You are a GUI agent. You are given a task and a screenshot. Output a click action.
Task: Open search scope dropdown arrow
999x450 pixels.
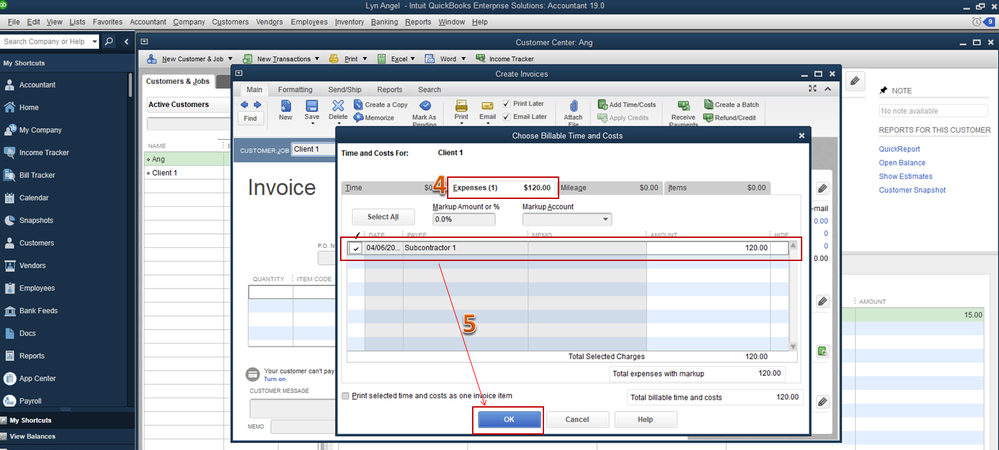click(95, 41)
